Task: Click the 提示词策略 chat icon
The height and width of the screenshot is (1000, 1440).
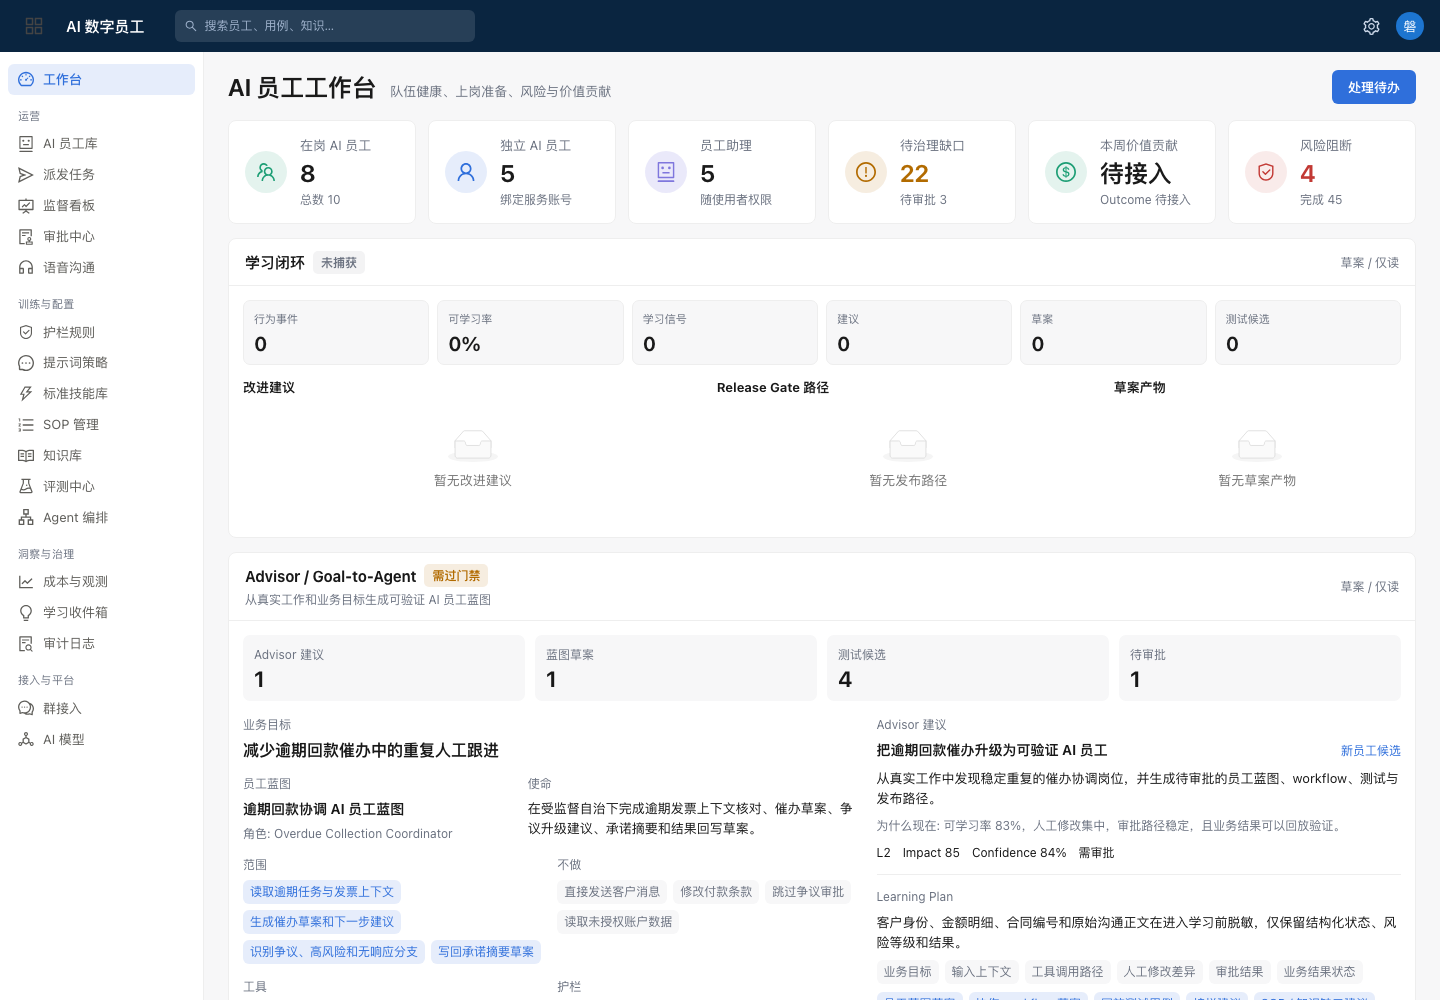Action: click(x=26, y=362)
